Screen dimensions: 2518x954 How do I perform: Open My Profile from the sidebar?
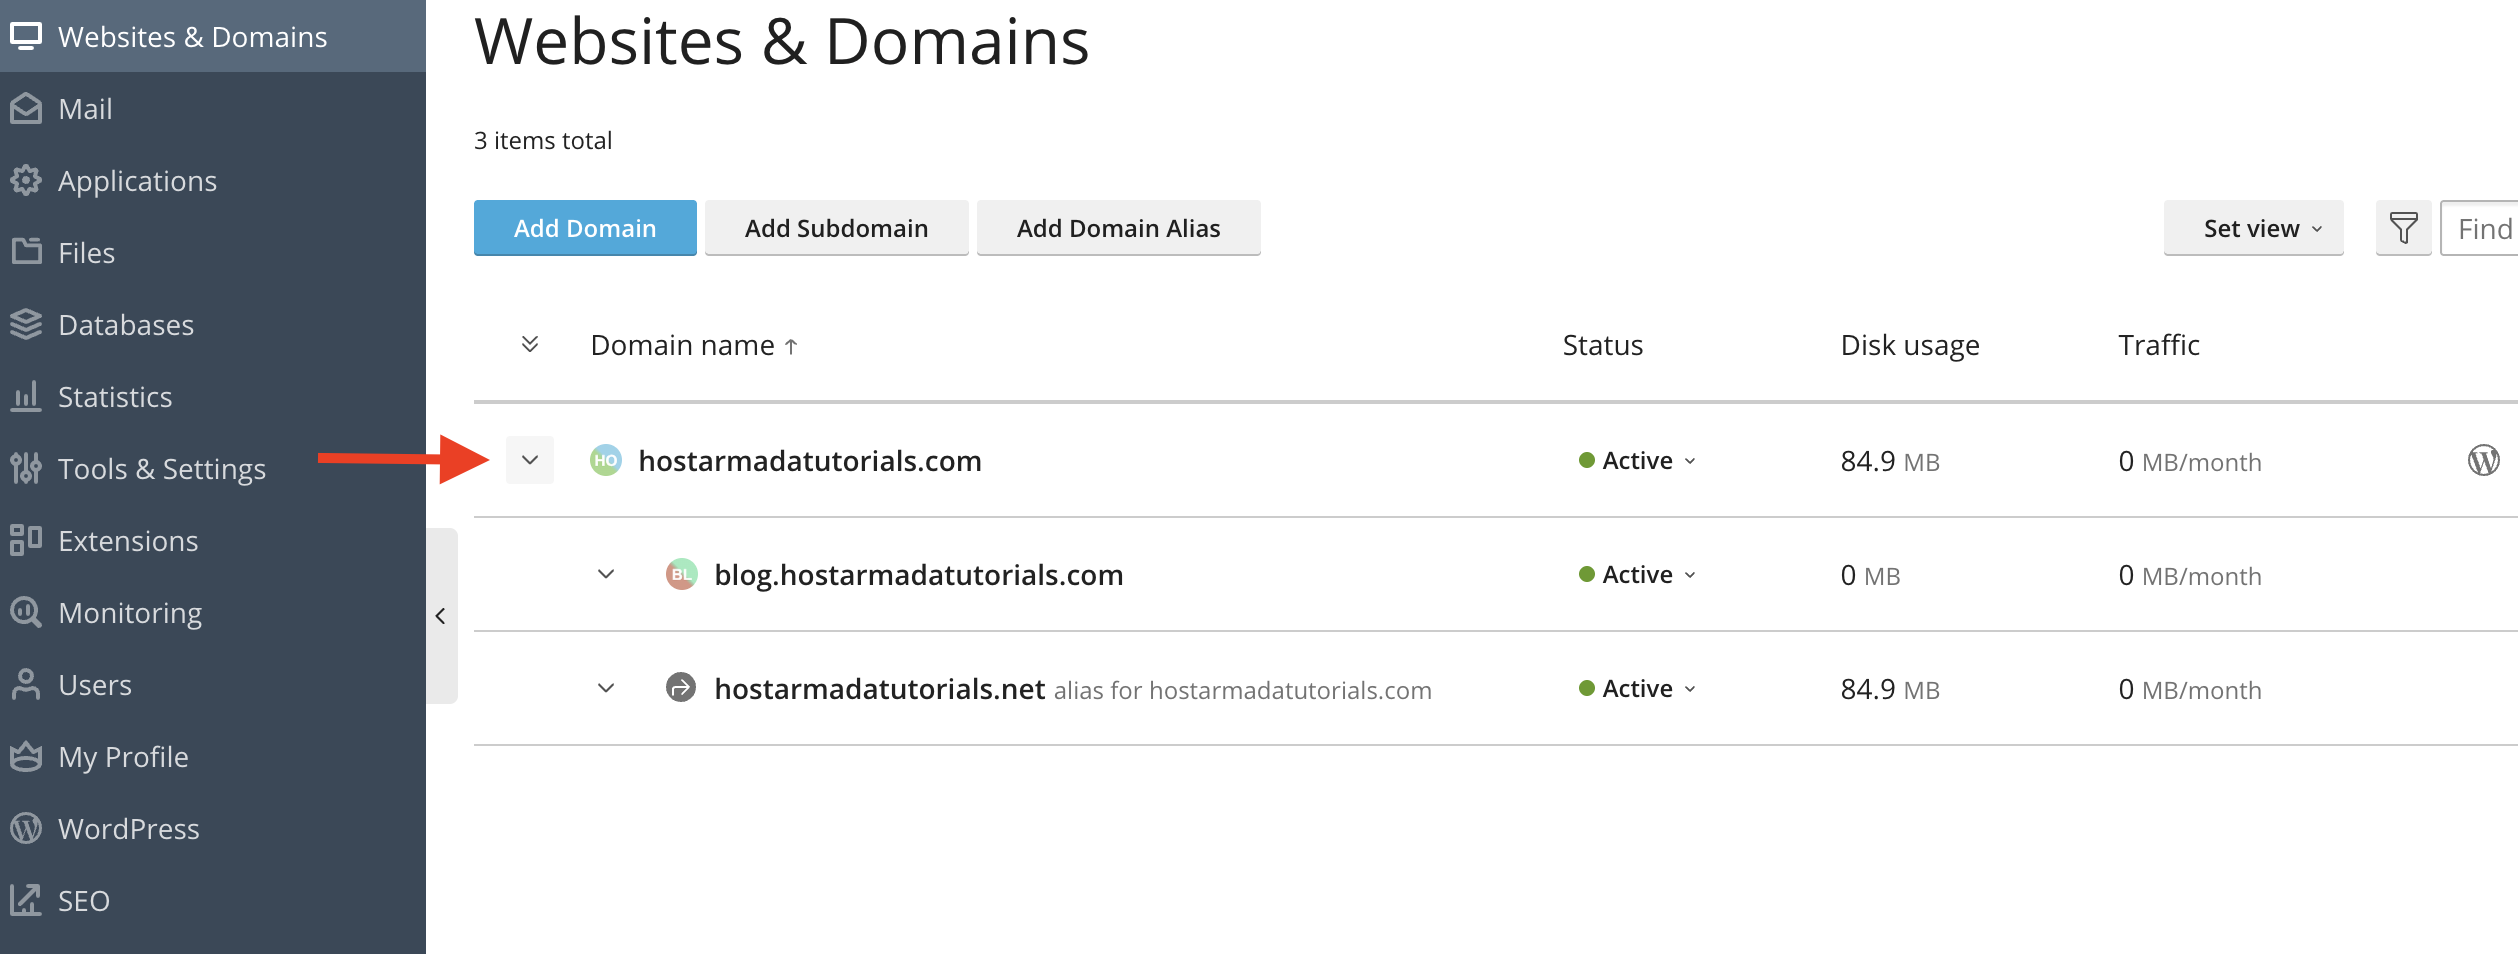pyautogui.click(x=25, y=756)
